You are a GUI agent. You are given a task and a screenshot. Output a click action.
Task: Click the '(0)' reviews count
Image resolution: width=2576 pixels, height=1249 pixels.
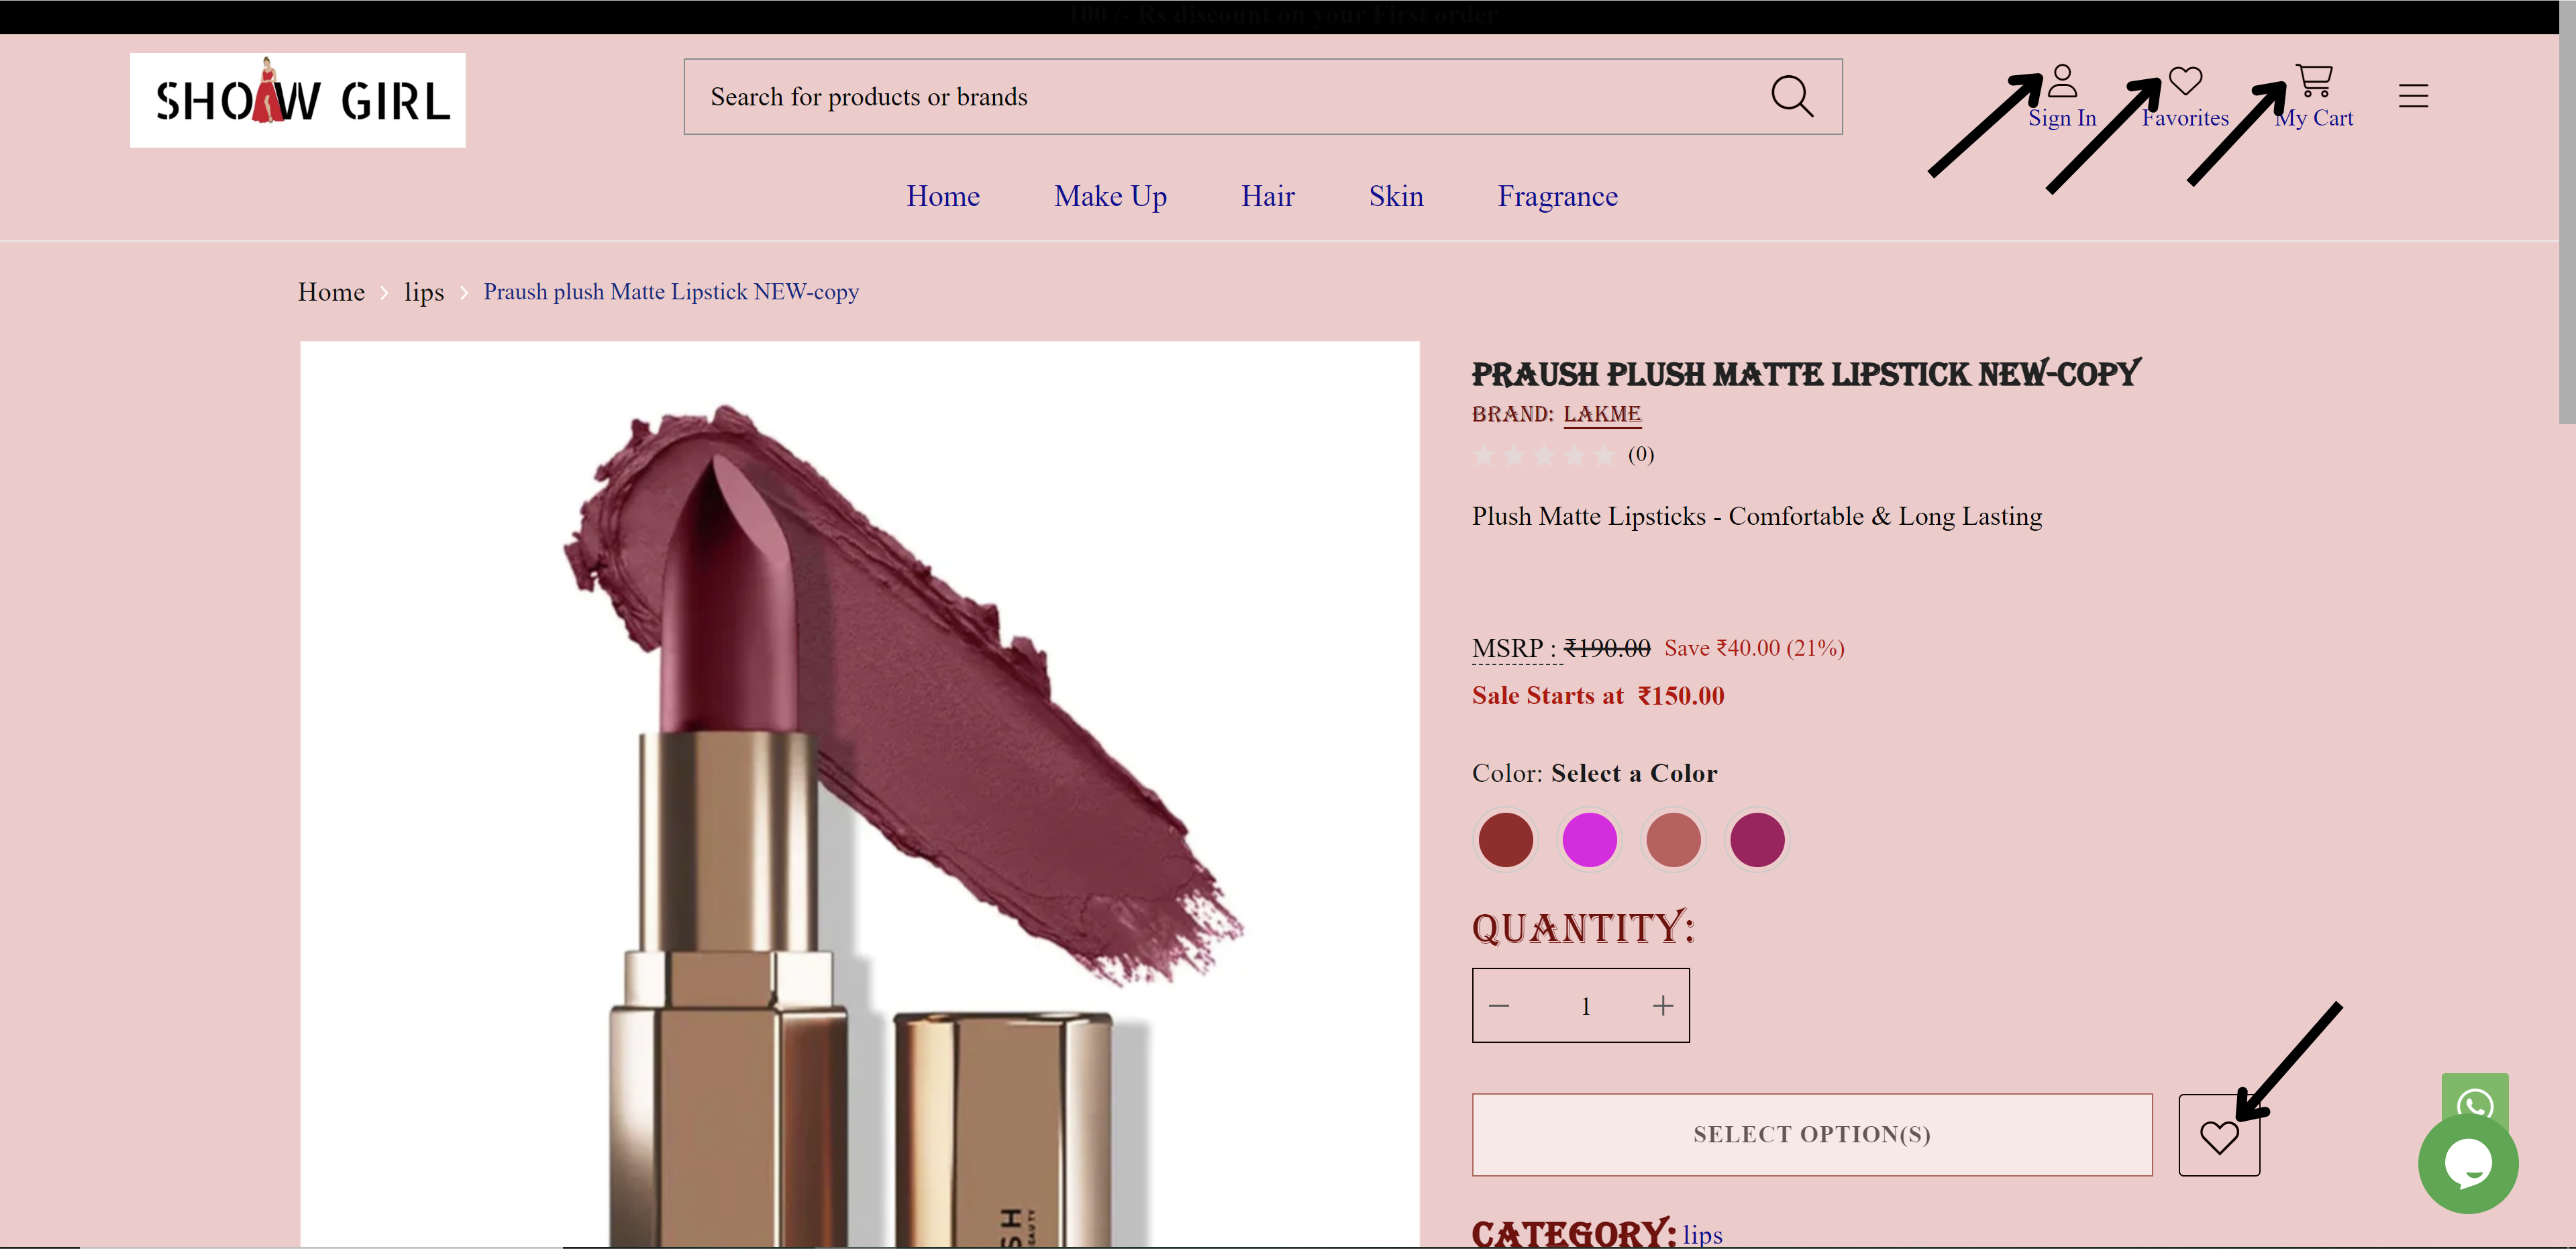(x=1641, y=455)
